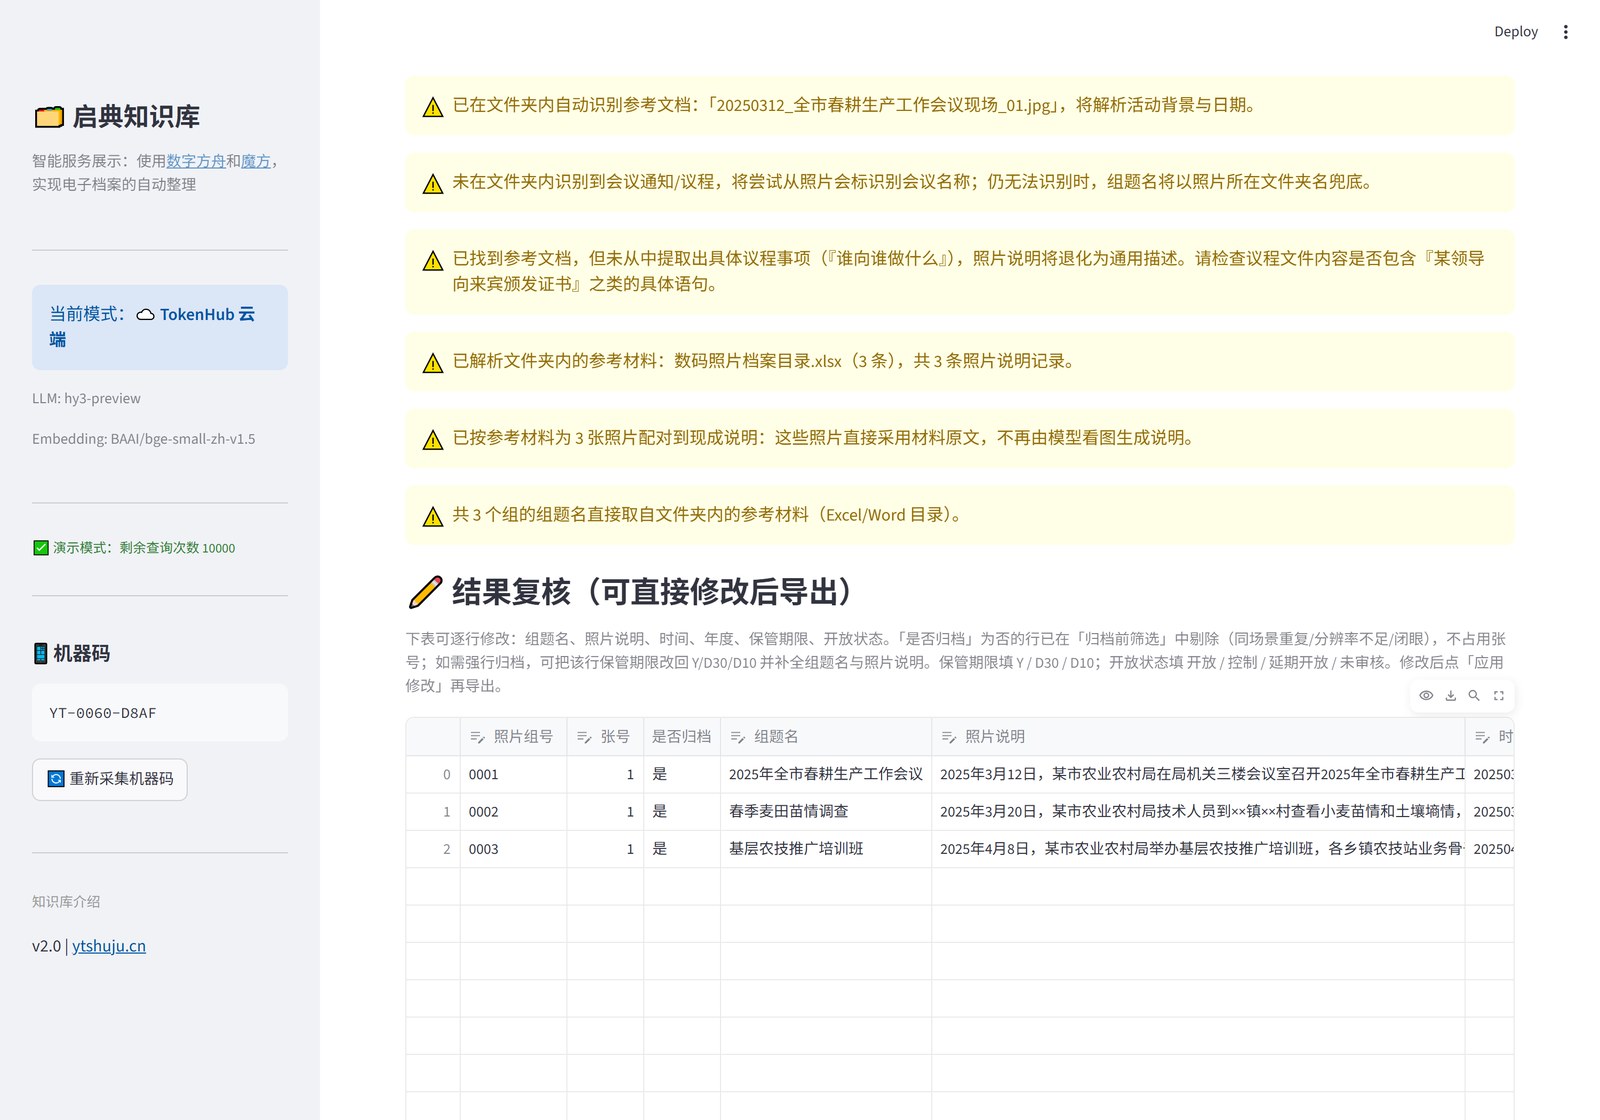Viewport: 1600px width, 1120px height.
Task: Select cell 春季麦田苗情调查
Action: pyautogui.click(x=826, y=811)
